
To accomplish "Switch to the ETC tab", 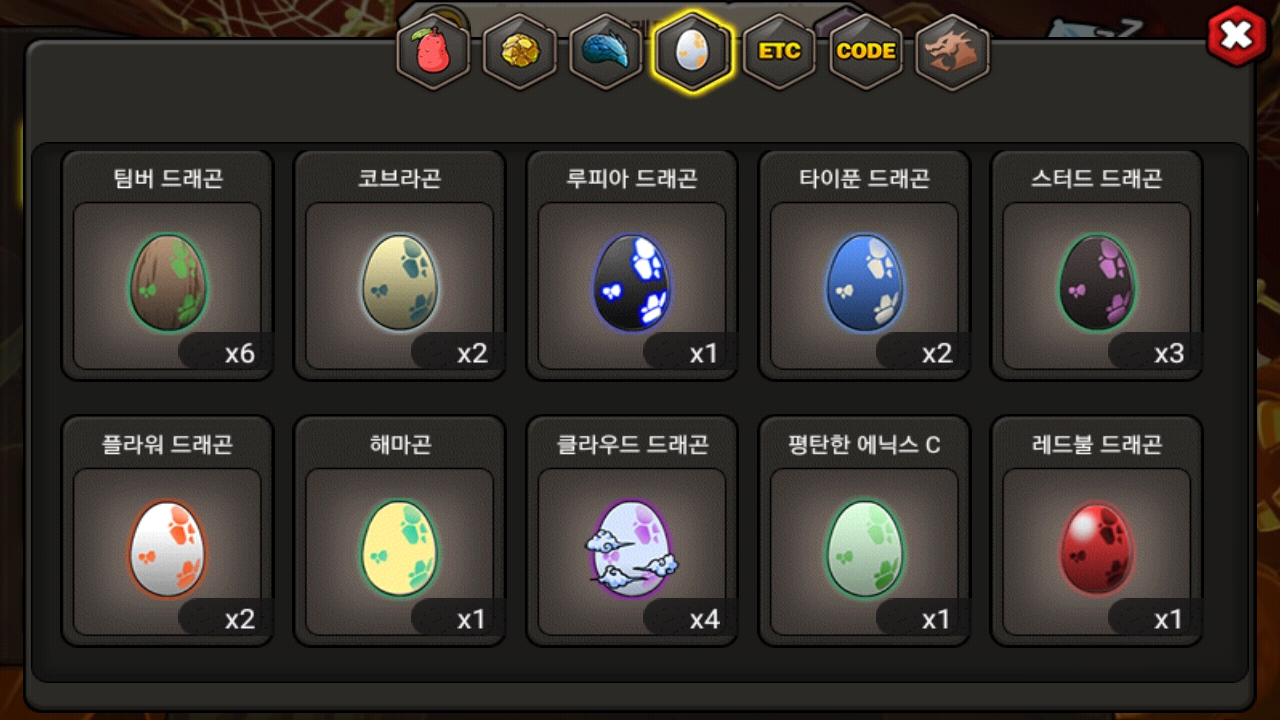I will click(x=779, y=52).
